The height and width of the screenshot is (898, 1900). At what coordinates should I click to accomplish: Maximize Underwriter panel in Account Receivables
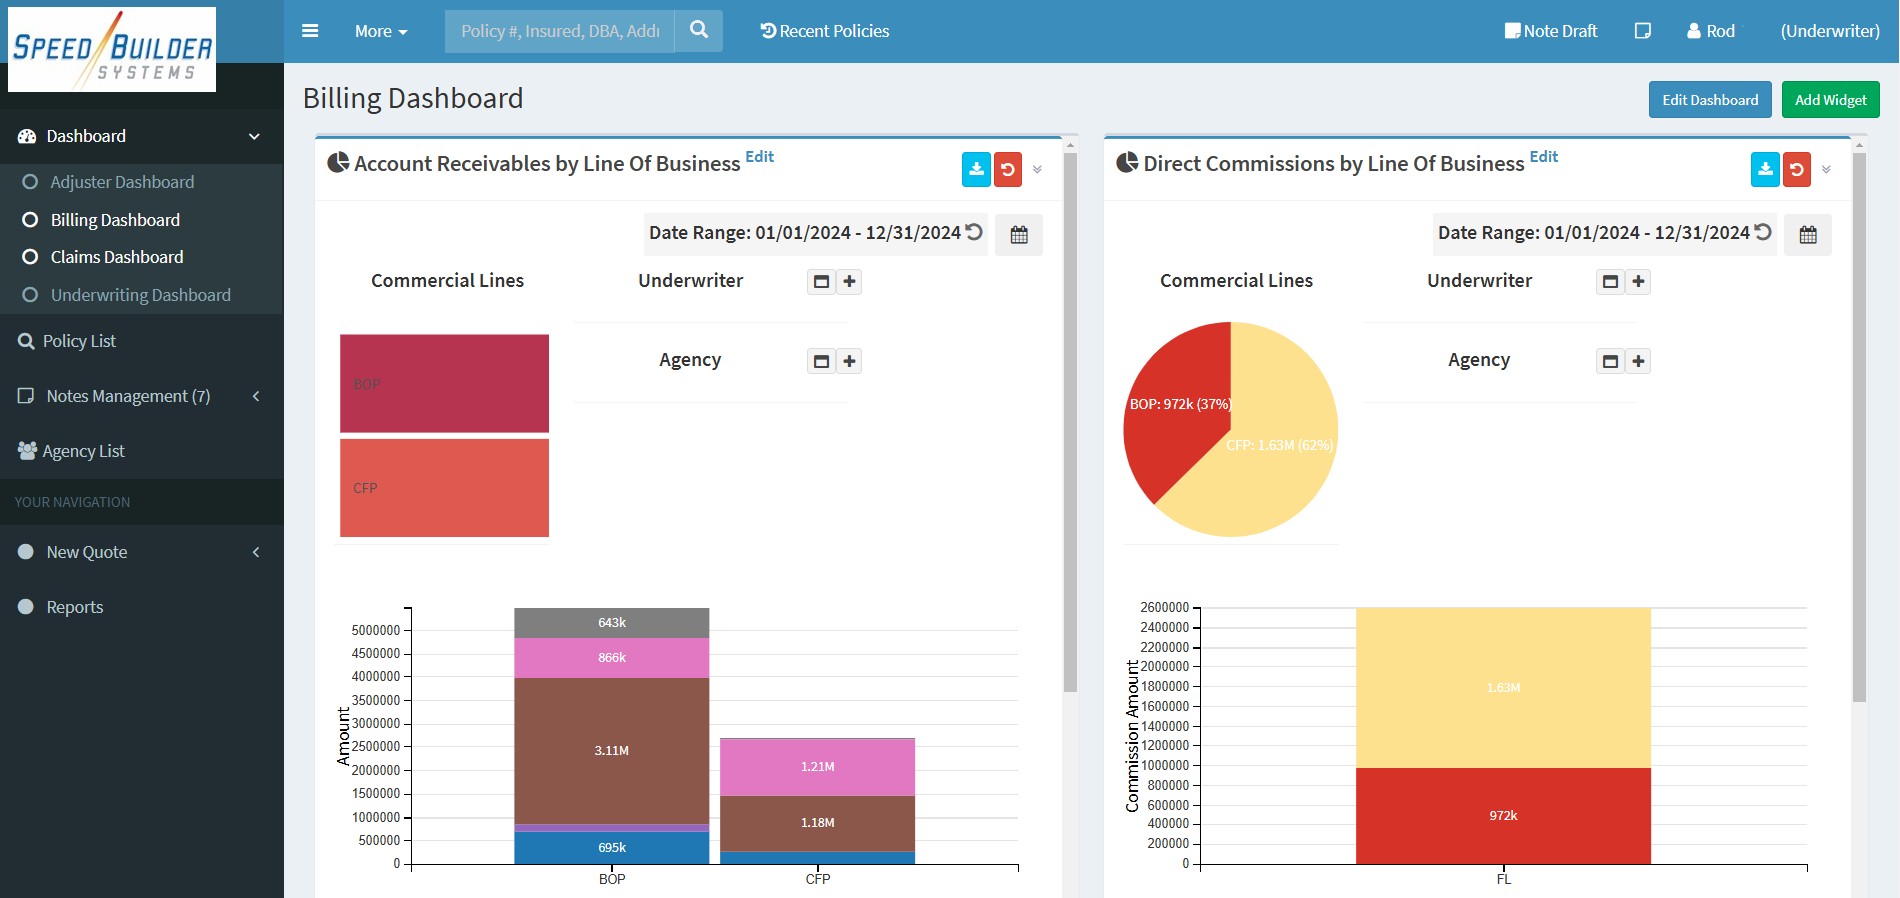click(821, 282)
